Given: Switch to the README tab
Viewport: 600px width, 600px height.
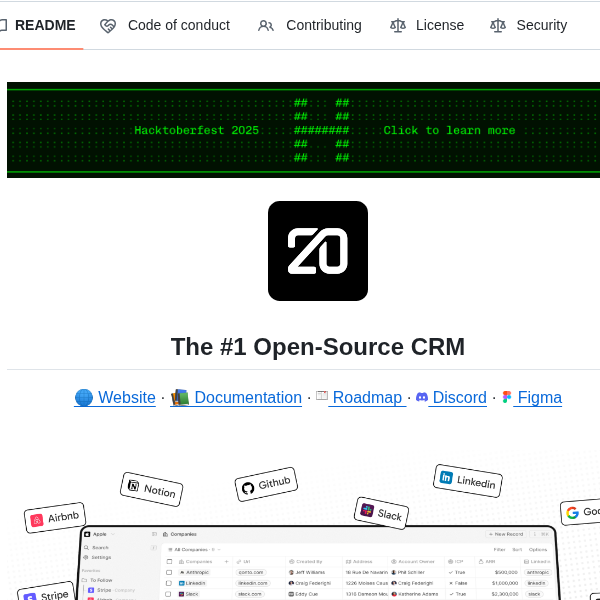Looking at the screenshot, I should coord(43,25).
